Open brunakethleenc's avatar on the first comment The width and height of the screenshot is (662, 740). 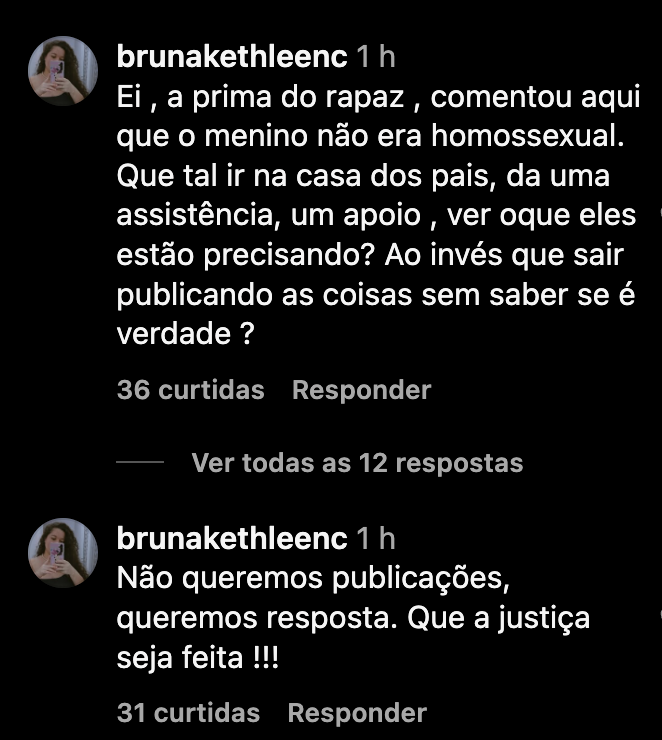(63, 71)
